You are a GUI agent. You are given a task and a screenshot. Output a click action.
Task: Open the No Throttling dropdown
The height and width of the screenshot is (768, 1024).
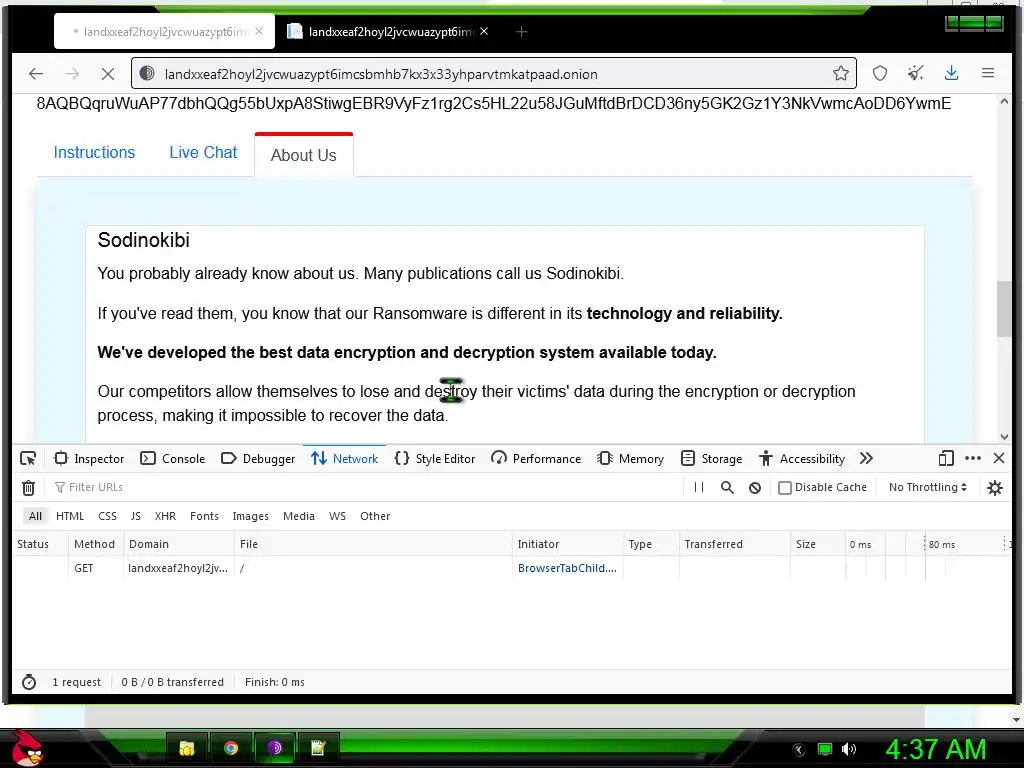pos(927,487)
